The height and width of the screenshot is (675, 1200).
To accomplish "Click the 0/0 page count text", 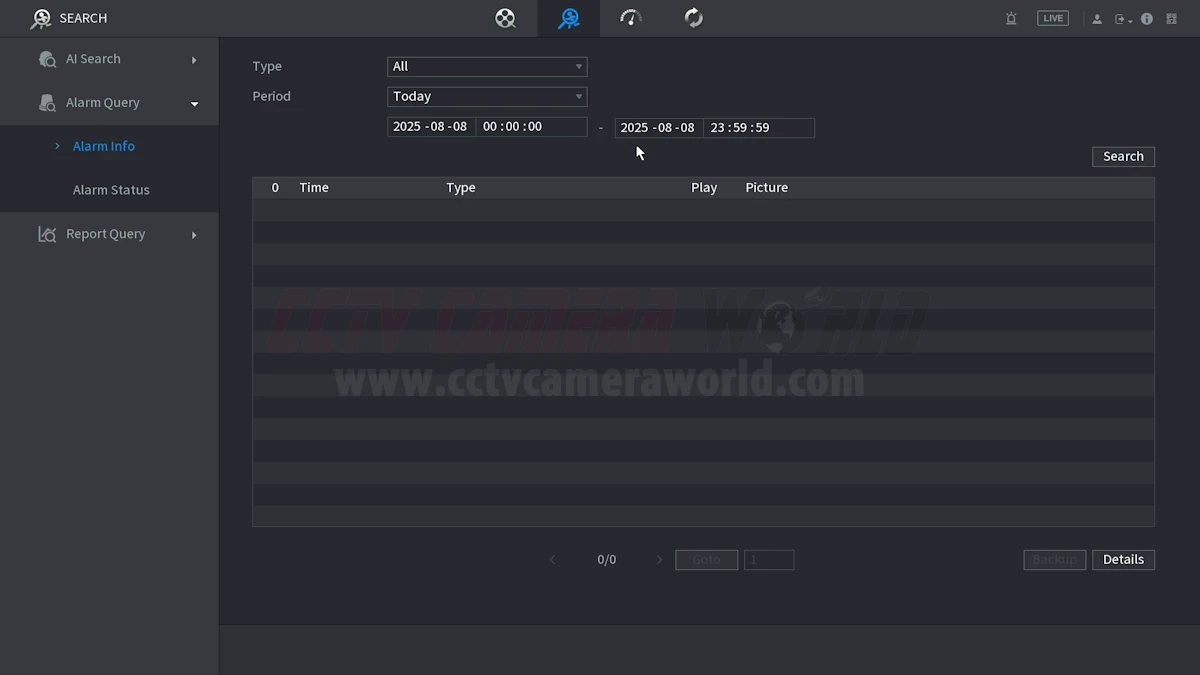I will click(x=607, y=560).
